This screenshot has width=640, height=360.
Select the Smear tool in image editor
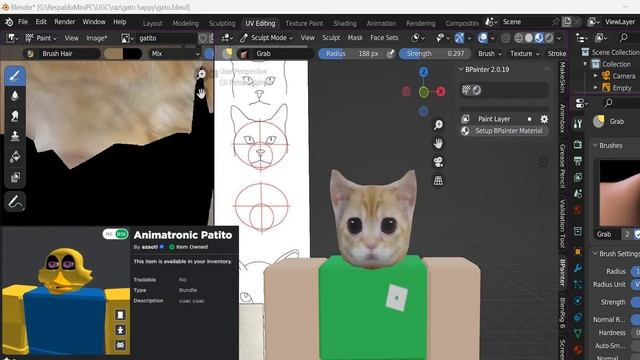click(x=15, y=116)
